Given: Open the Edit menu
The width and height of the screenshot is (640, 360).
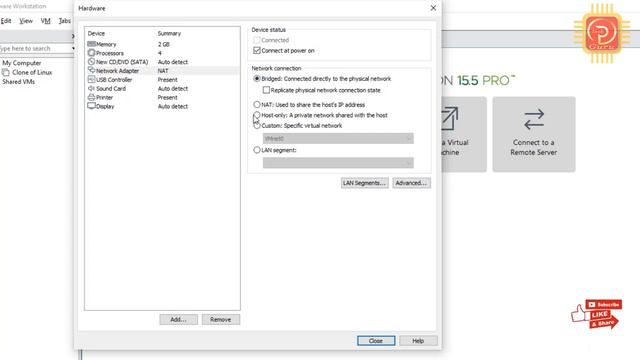Looking at the screenshot, I should click(x=6, y=21).
